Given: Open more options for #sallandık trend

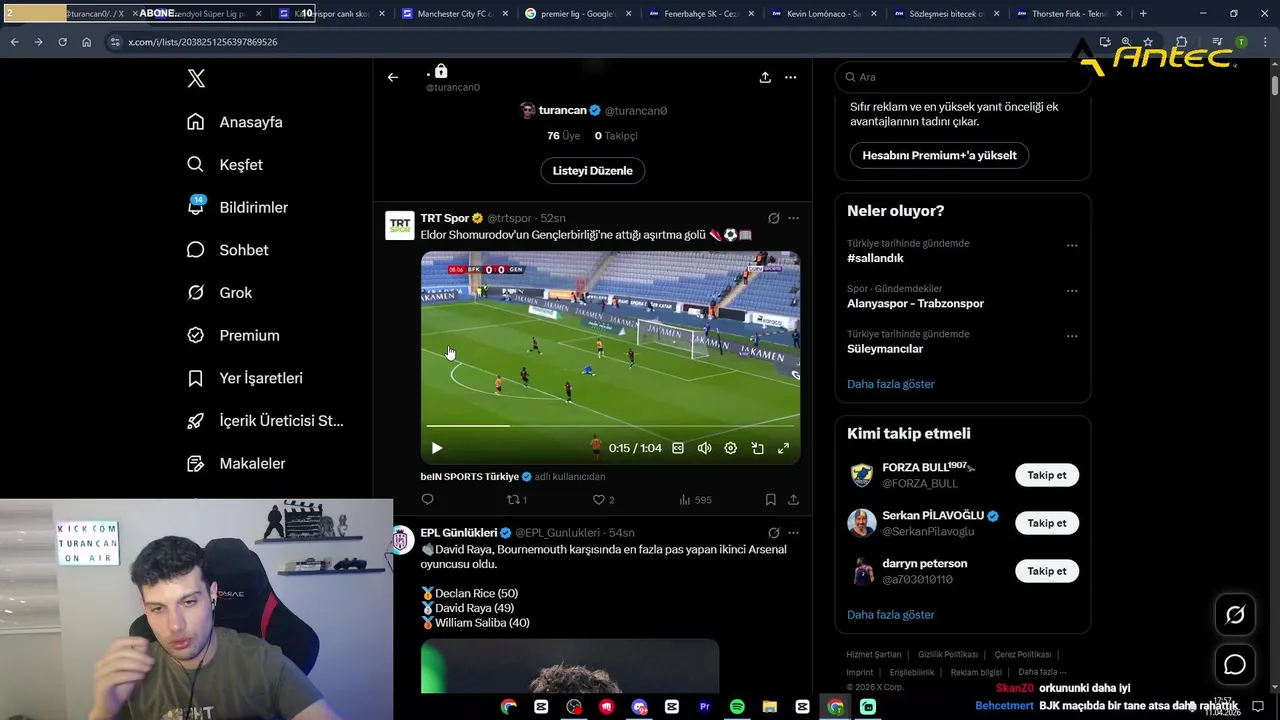Looking at the screenshot, I should [1072, 245].
